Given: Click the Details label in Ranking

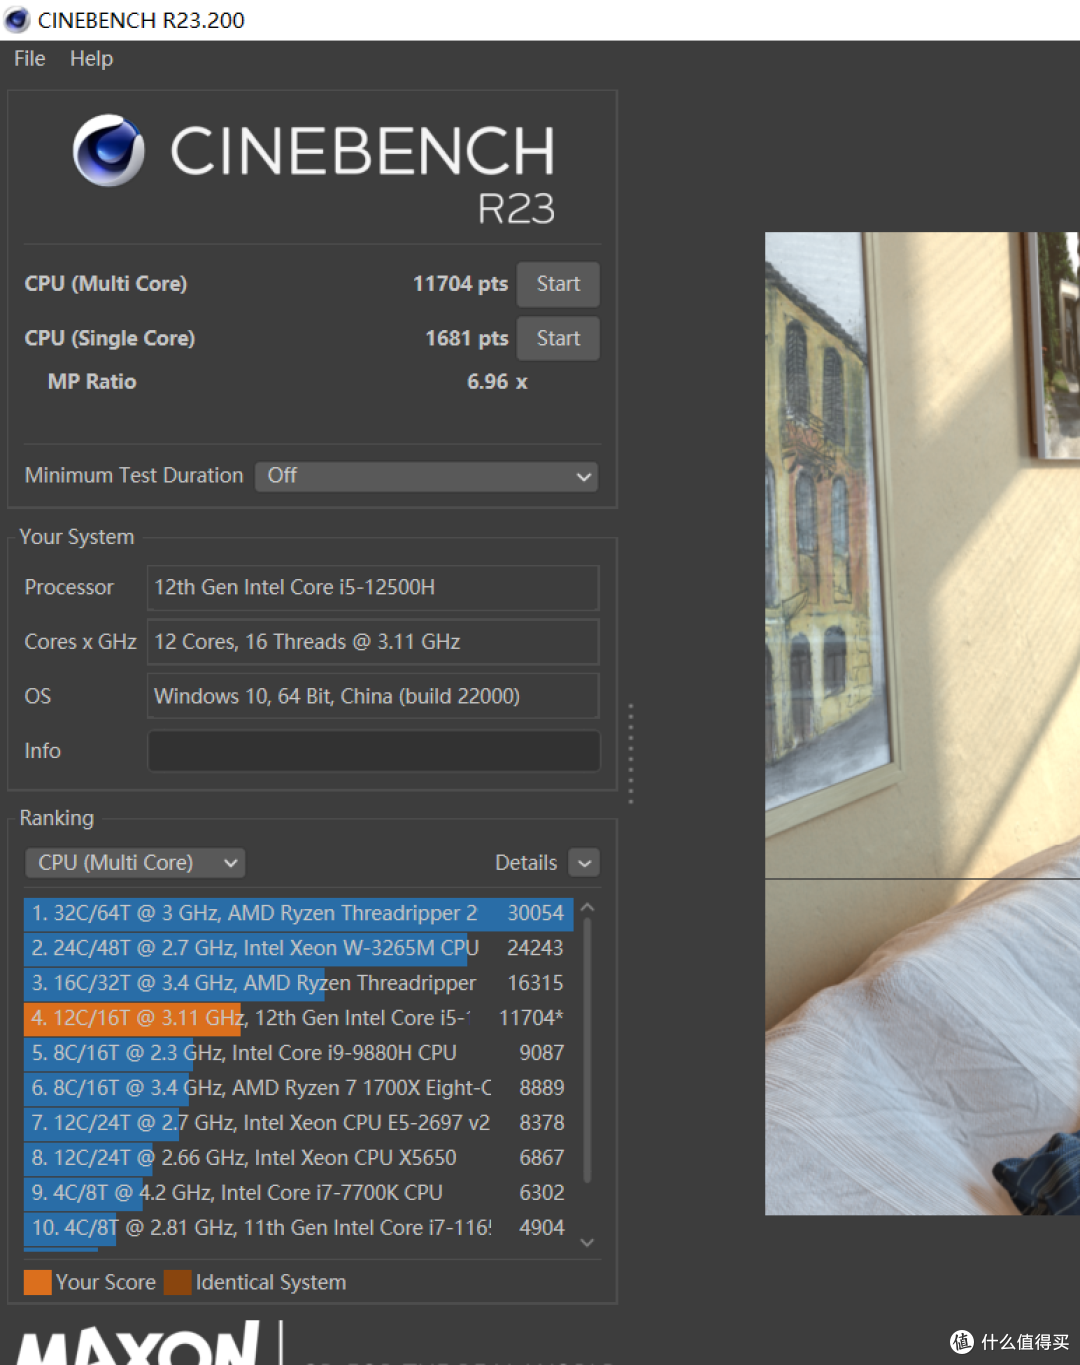Looking at the screenshot, I should click(526, 863).
